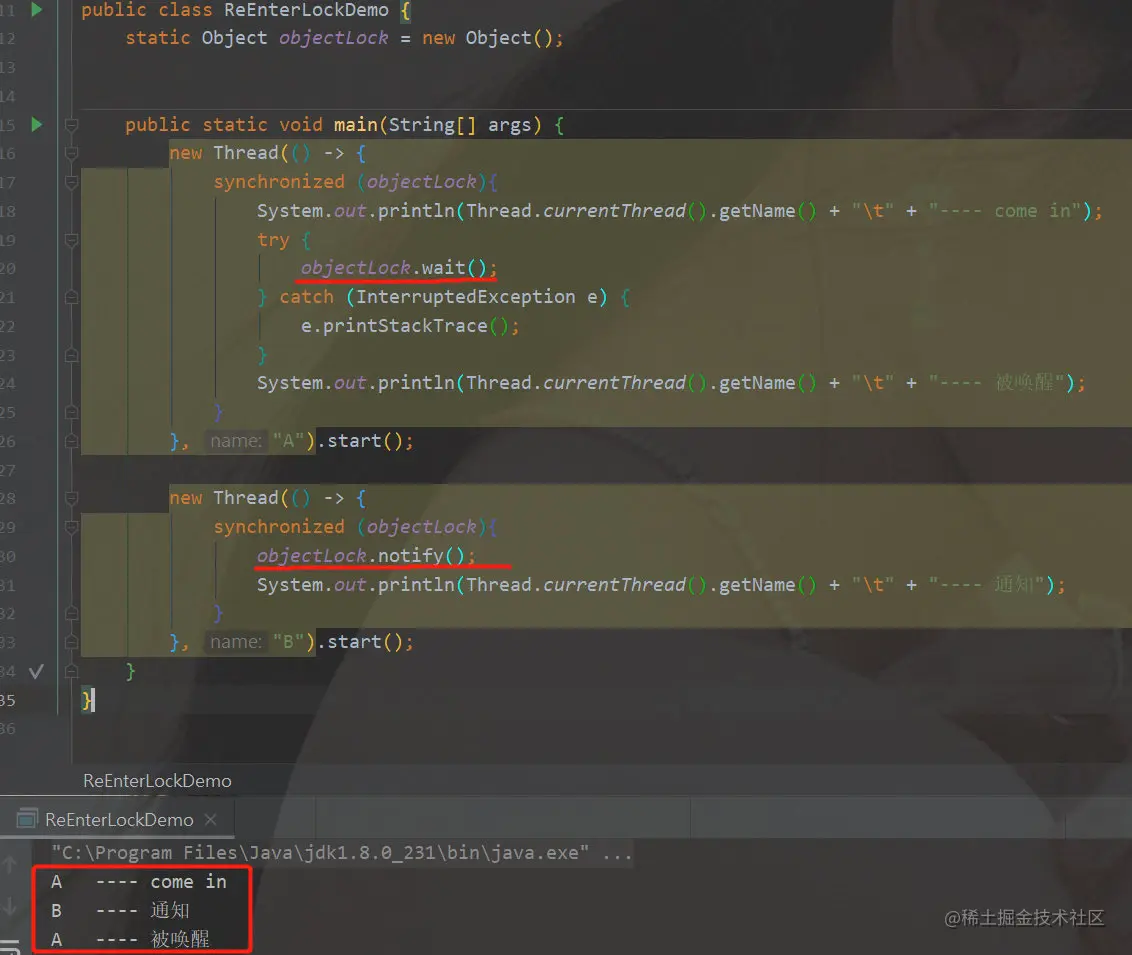Click console output line 'B ---- 通知'

coord(120,910)
